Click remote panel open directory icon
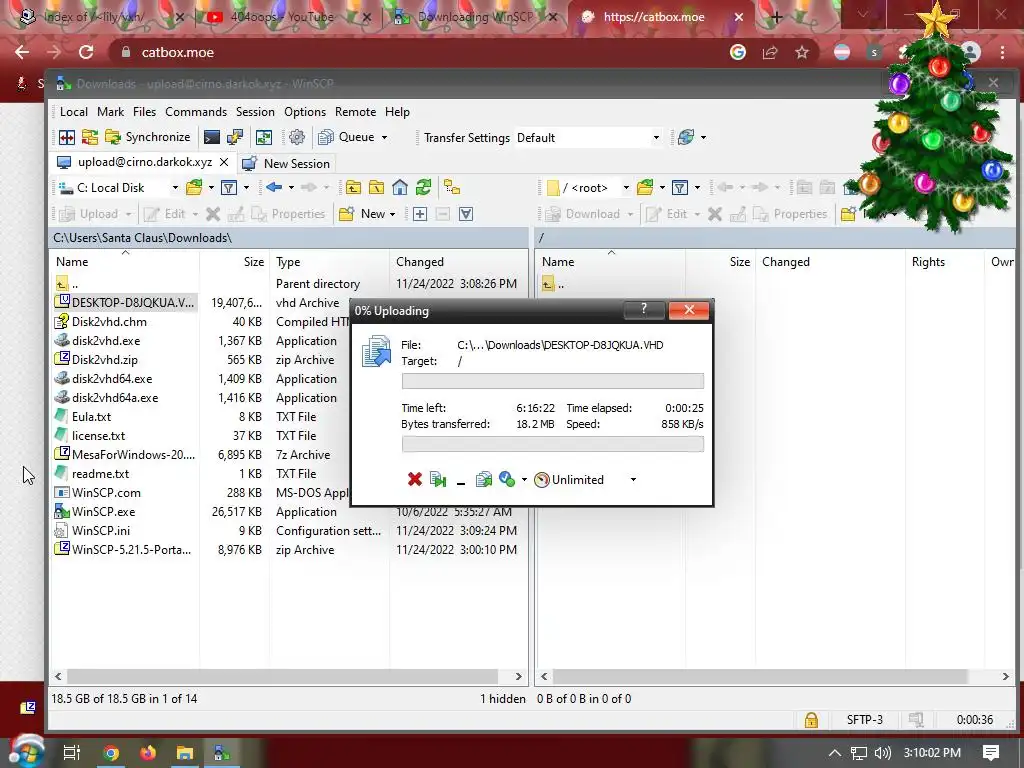 645,188
